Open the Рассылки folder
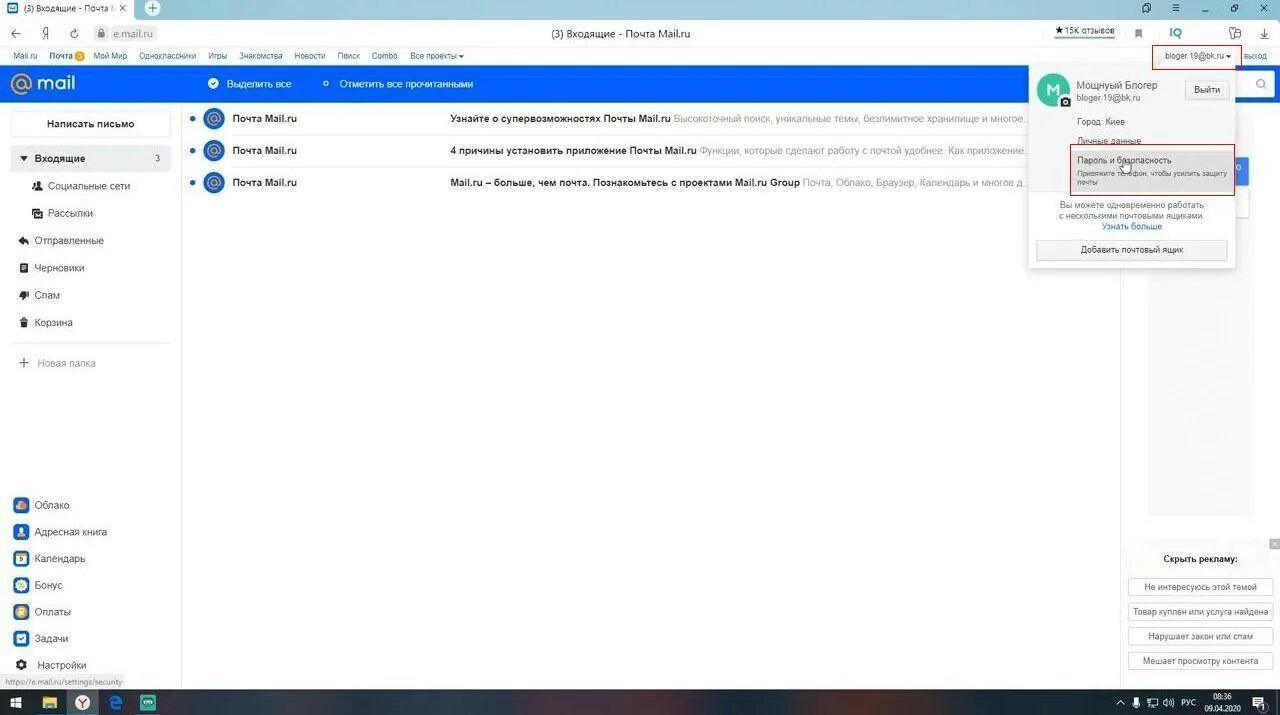The height and width of the screenshot is (715, 1280). click(x=62, y=213)
